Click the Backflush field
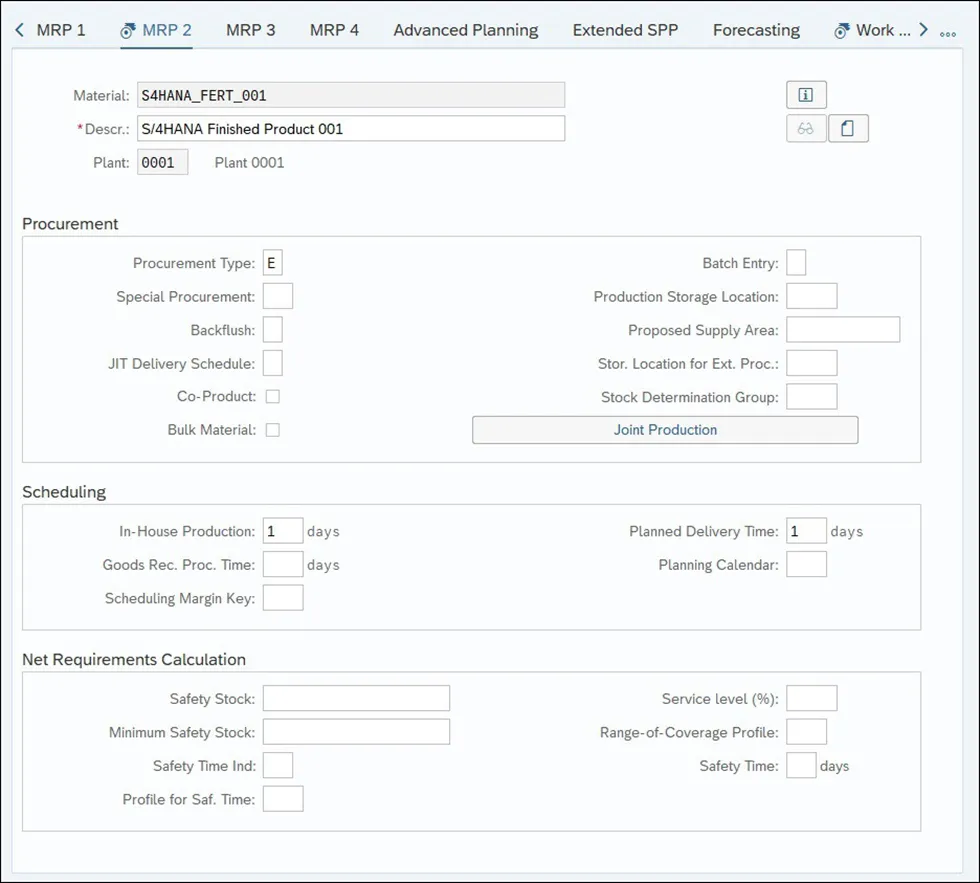 272,330
